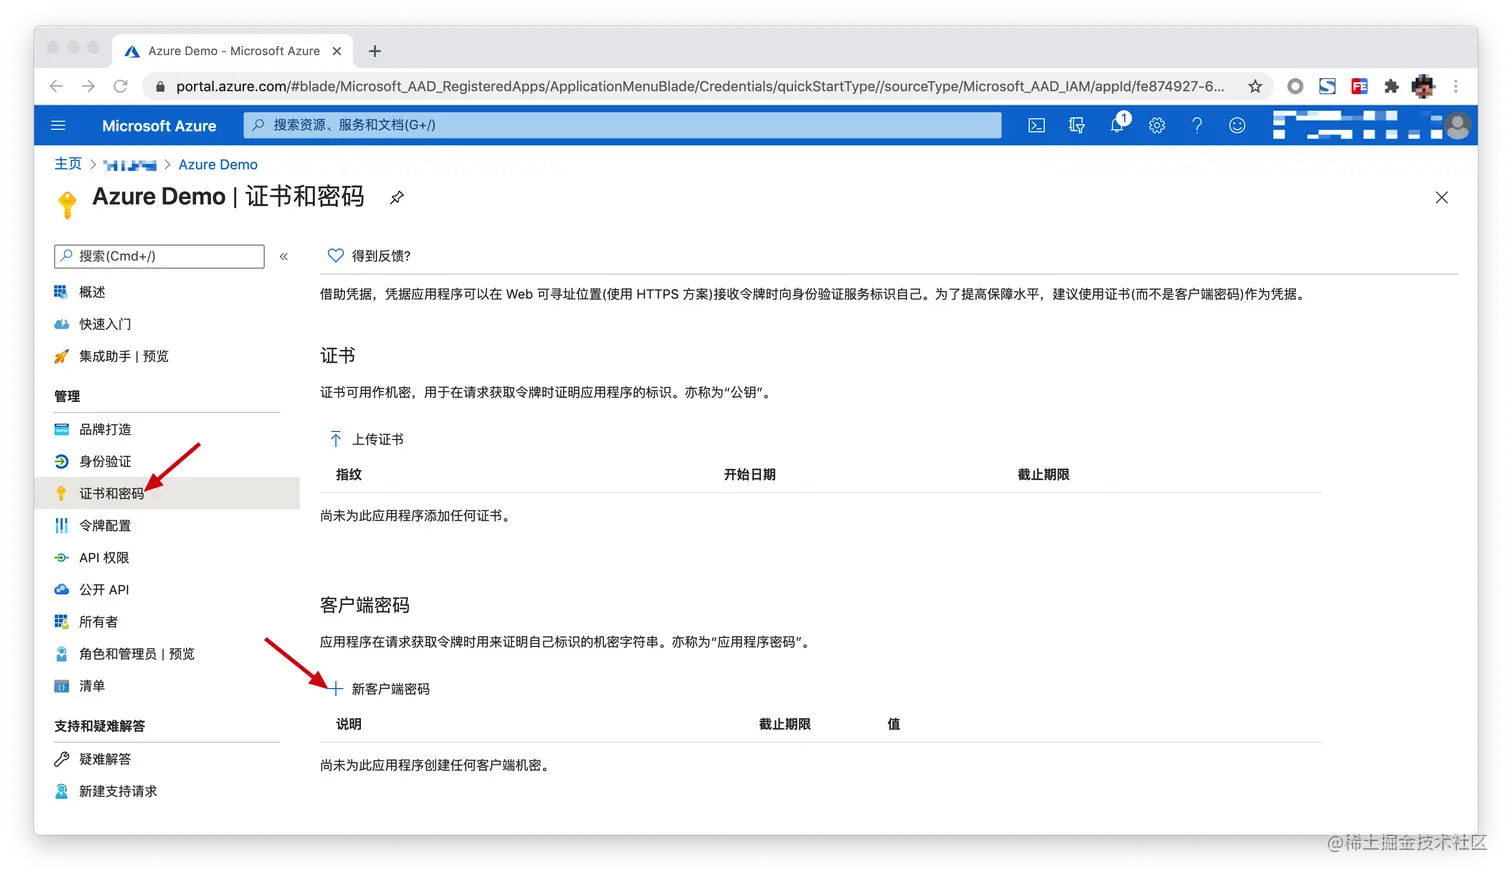Close the certificates and secrets blade

(x=1442, y=197)
